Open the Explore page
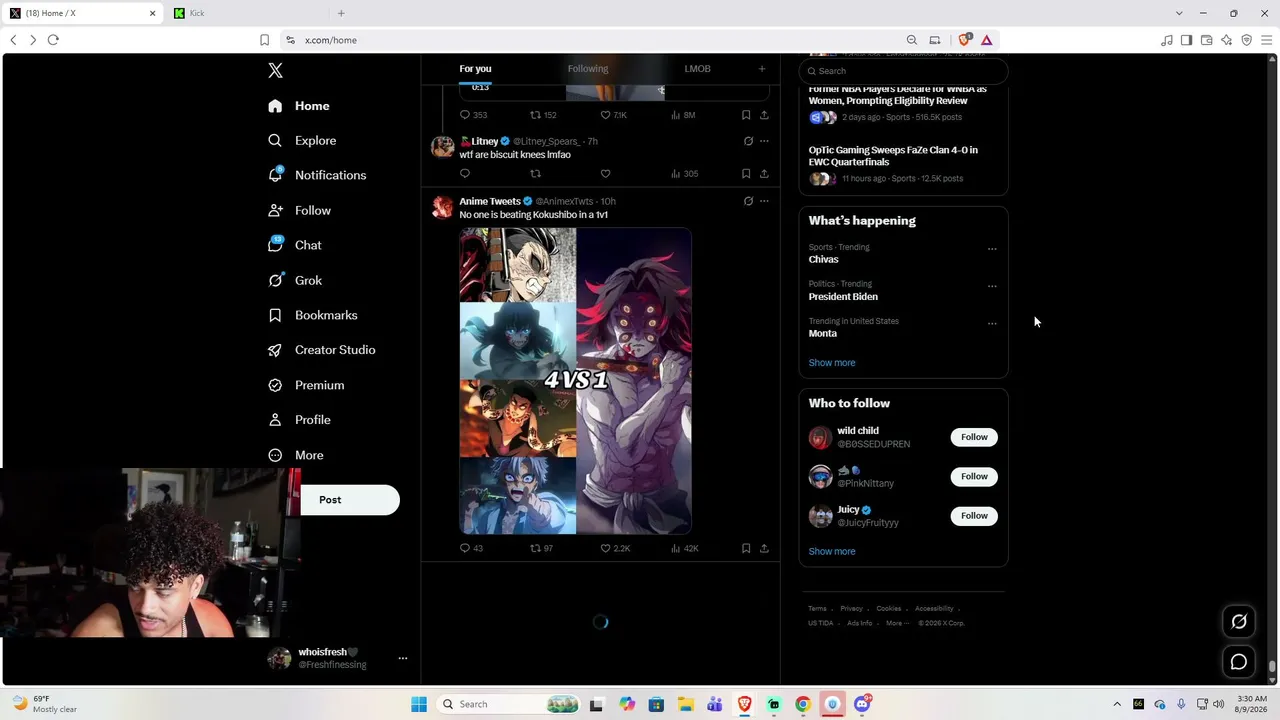Image resolution: width=1280 pixels, height=720 pixels. click(x=302, y=141)
